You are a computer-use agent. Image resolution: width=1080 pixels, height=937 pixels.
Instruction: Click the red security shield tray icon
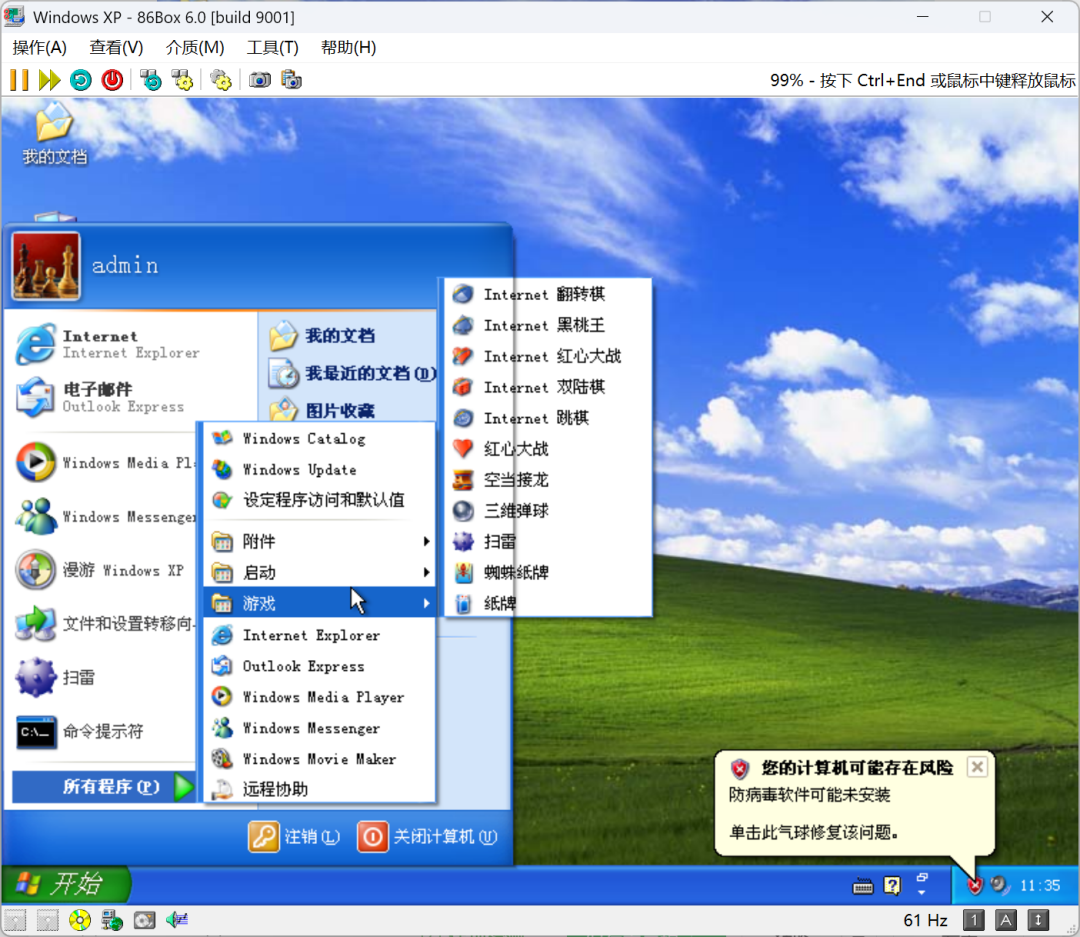(974, 885)
